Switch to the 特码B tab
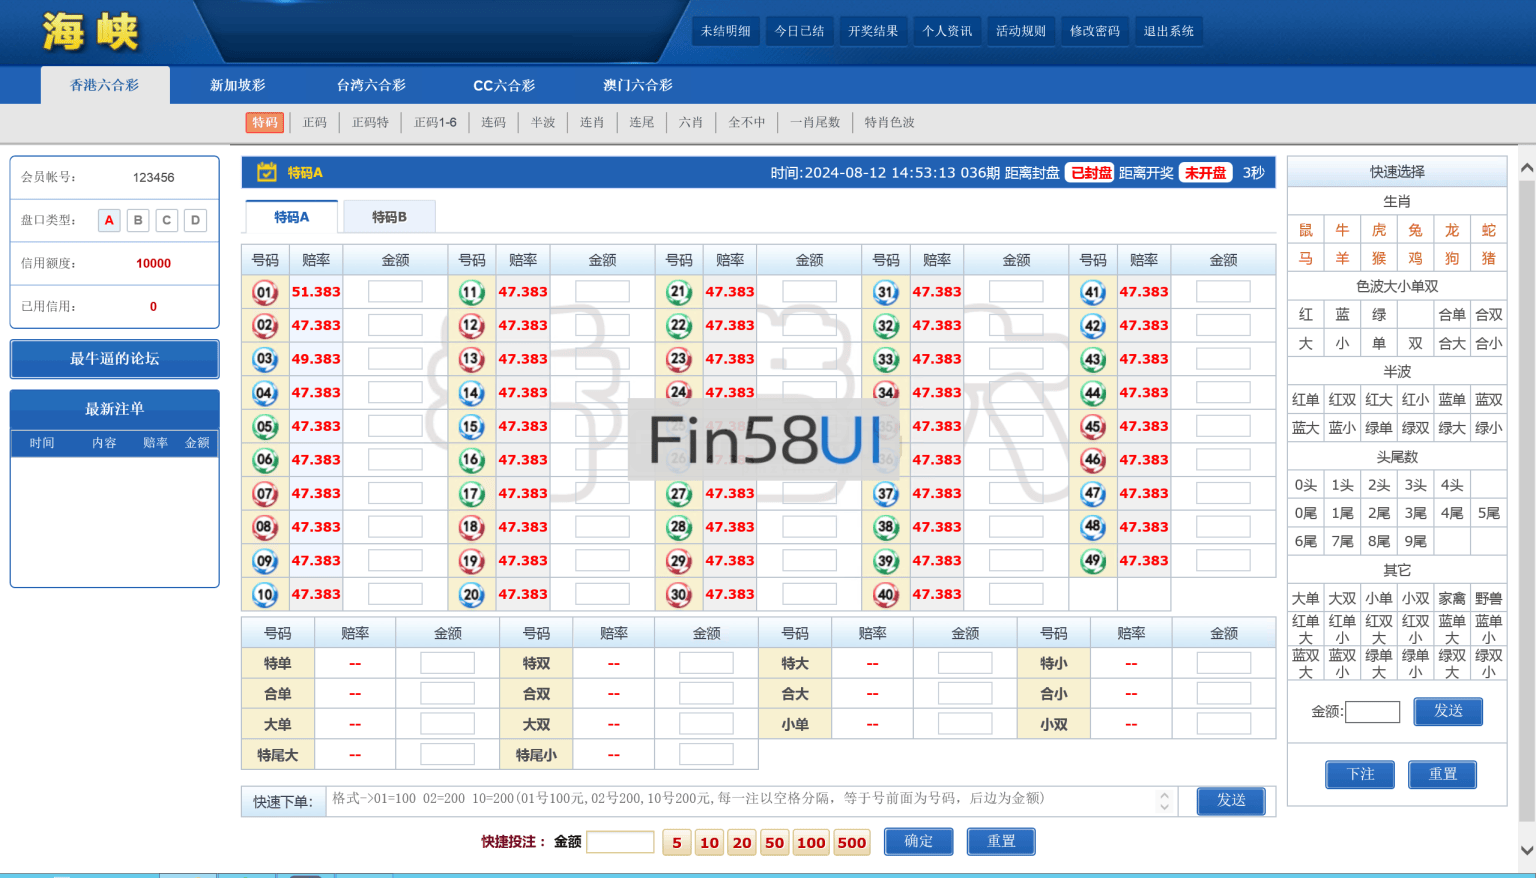The width and height of the screenshot is (1536, 878). (x=389, y=217)
